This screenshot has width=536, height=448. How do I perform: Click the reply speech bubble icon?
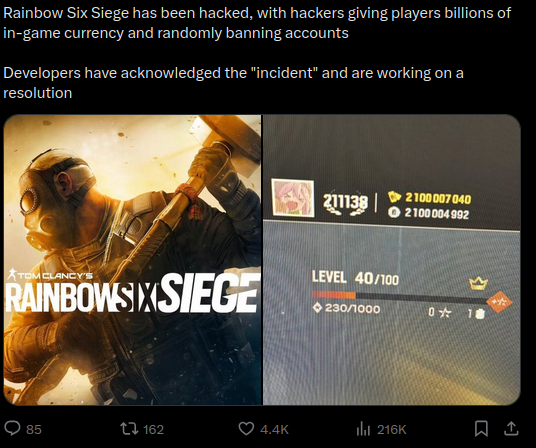(12, 428)
